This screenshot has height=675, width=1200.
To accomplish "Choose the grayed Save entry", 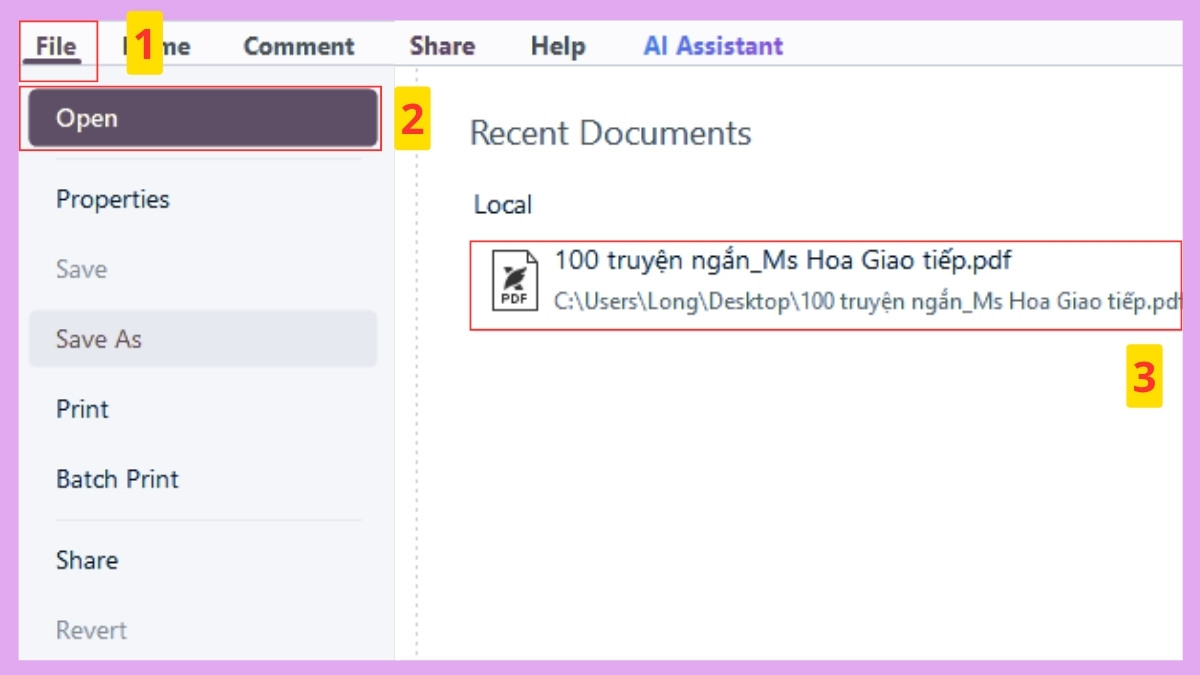I will pyautogui.click(x=81, y=269).
